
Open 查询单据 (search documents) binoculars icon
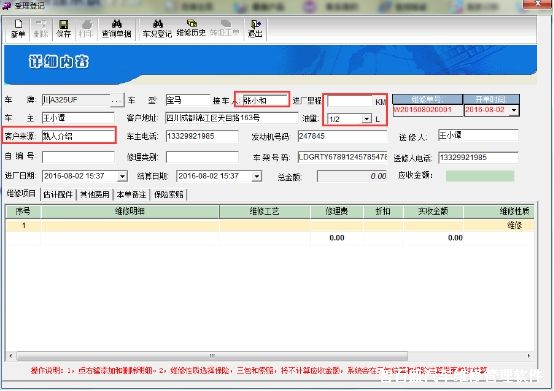(x=116, y=29)
